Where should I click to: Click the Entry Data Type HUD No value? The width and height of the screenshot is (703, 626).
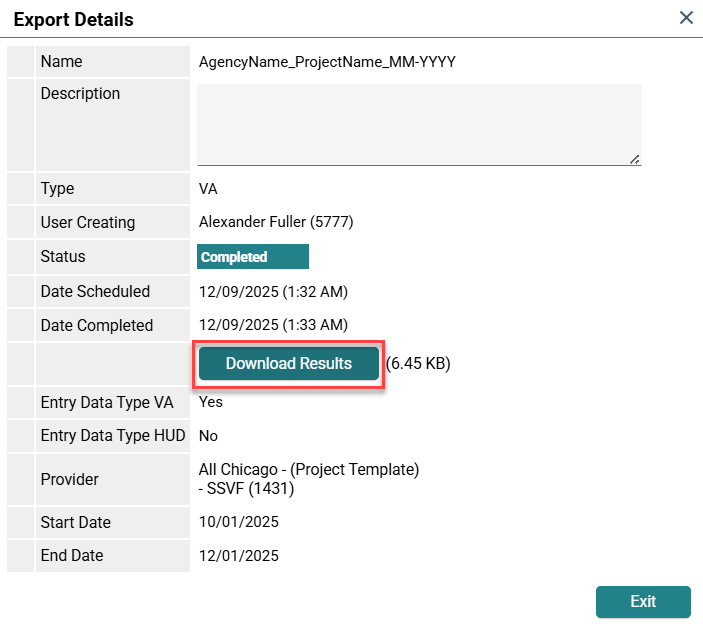pos(209,436)
